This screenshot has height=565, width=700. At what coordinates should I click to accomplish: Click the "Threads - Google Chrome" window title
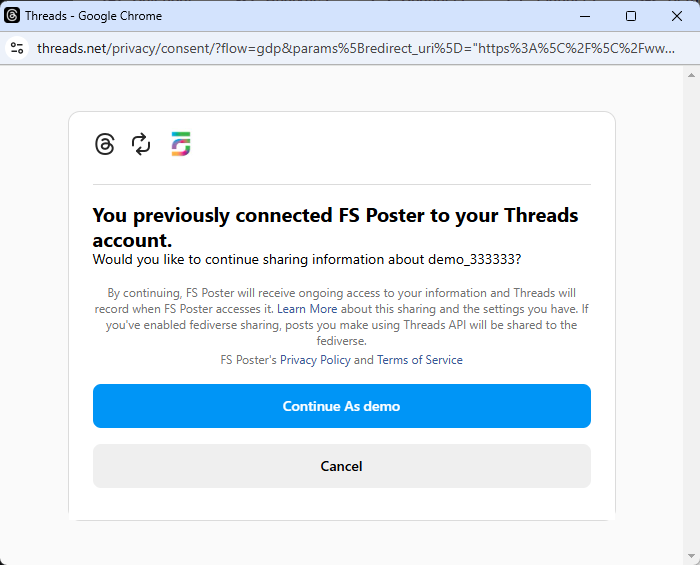click(93, 16)
